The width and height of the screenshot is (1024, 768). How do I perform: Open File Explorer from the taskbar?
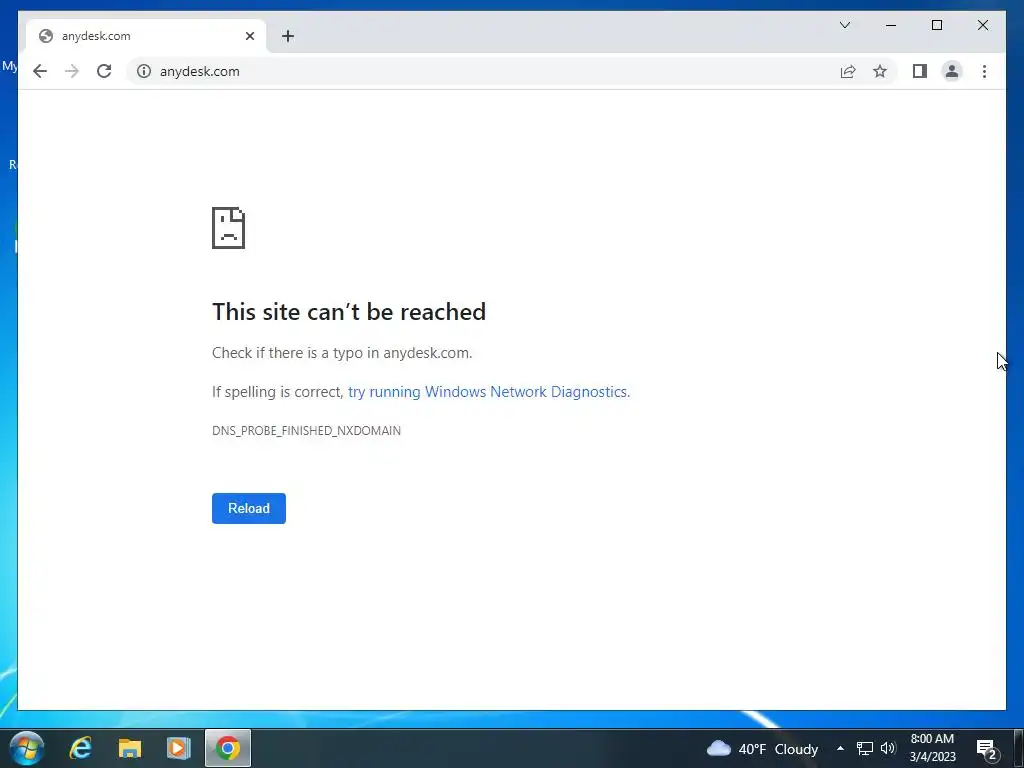[129, 748]
